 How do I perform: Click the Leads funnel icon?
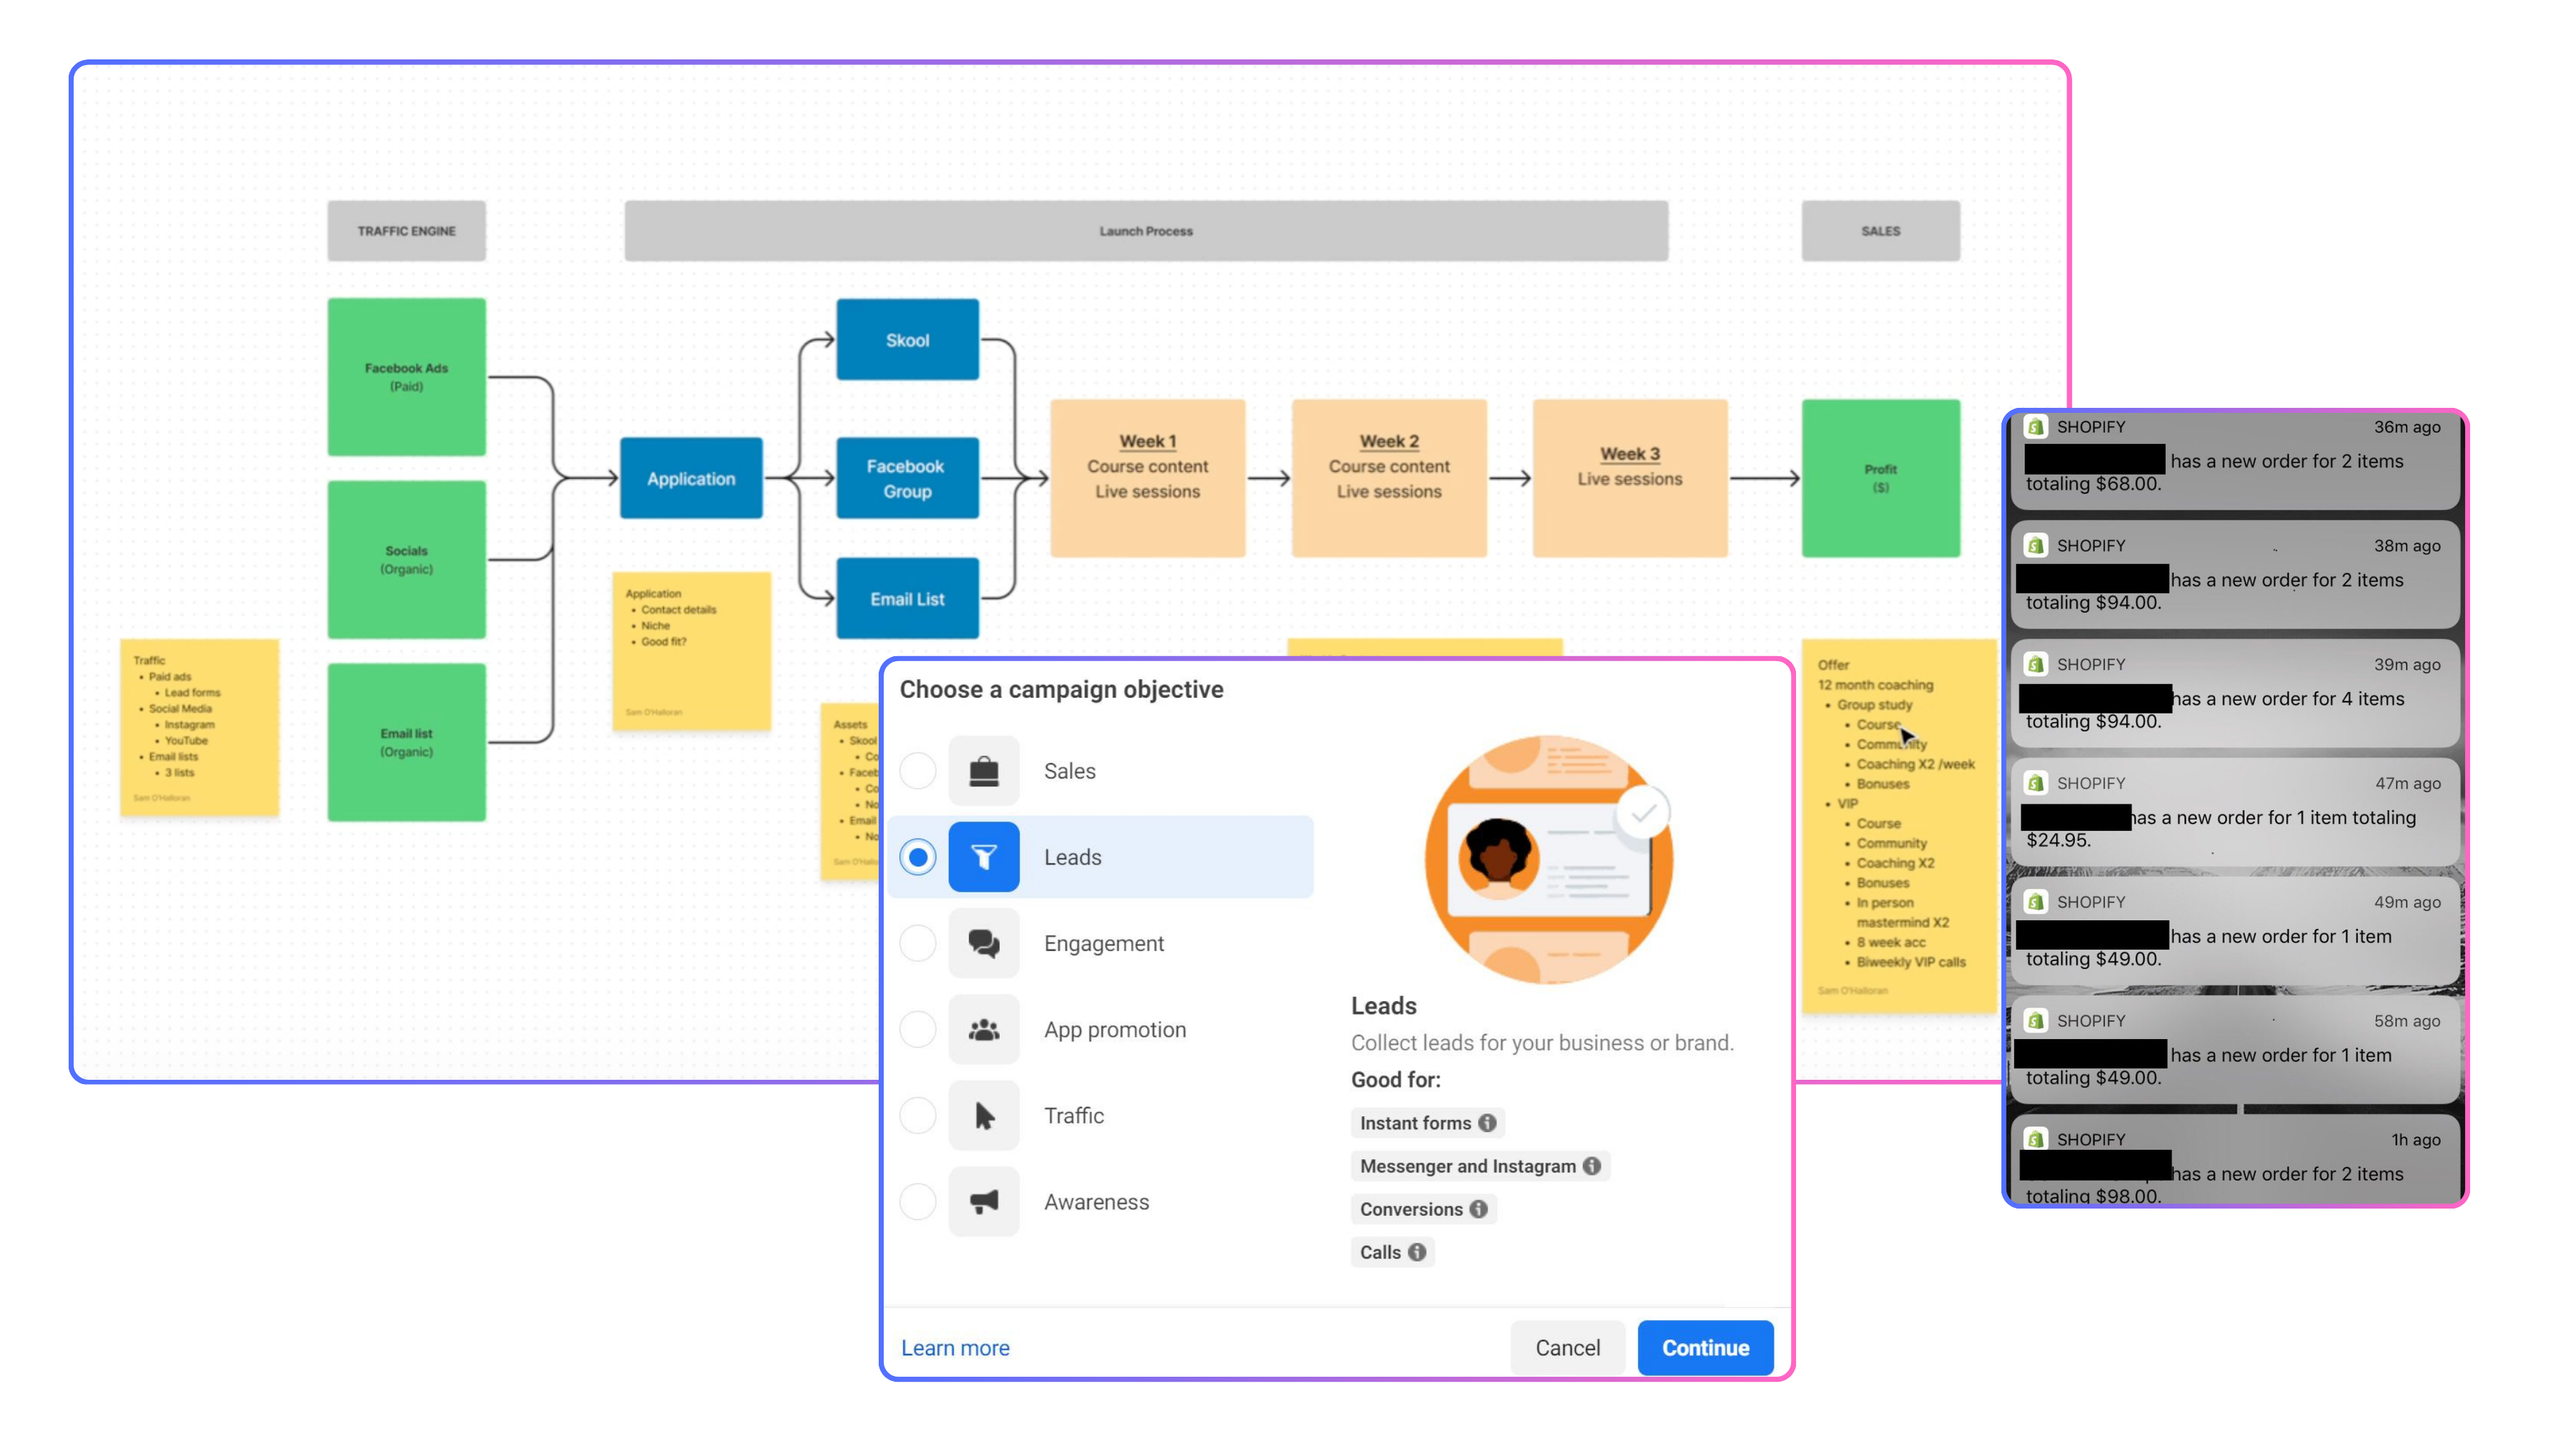[x=983, y=857]
